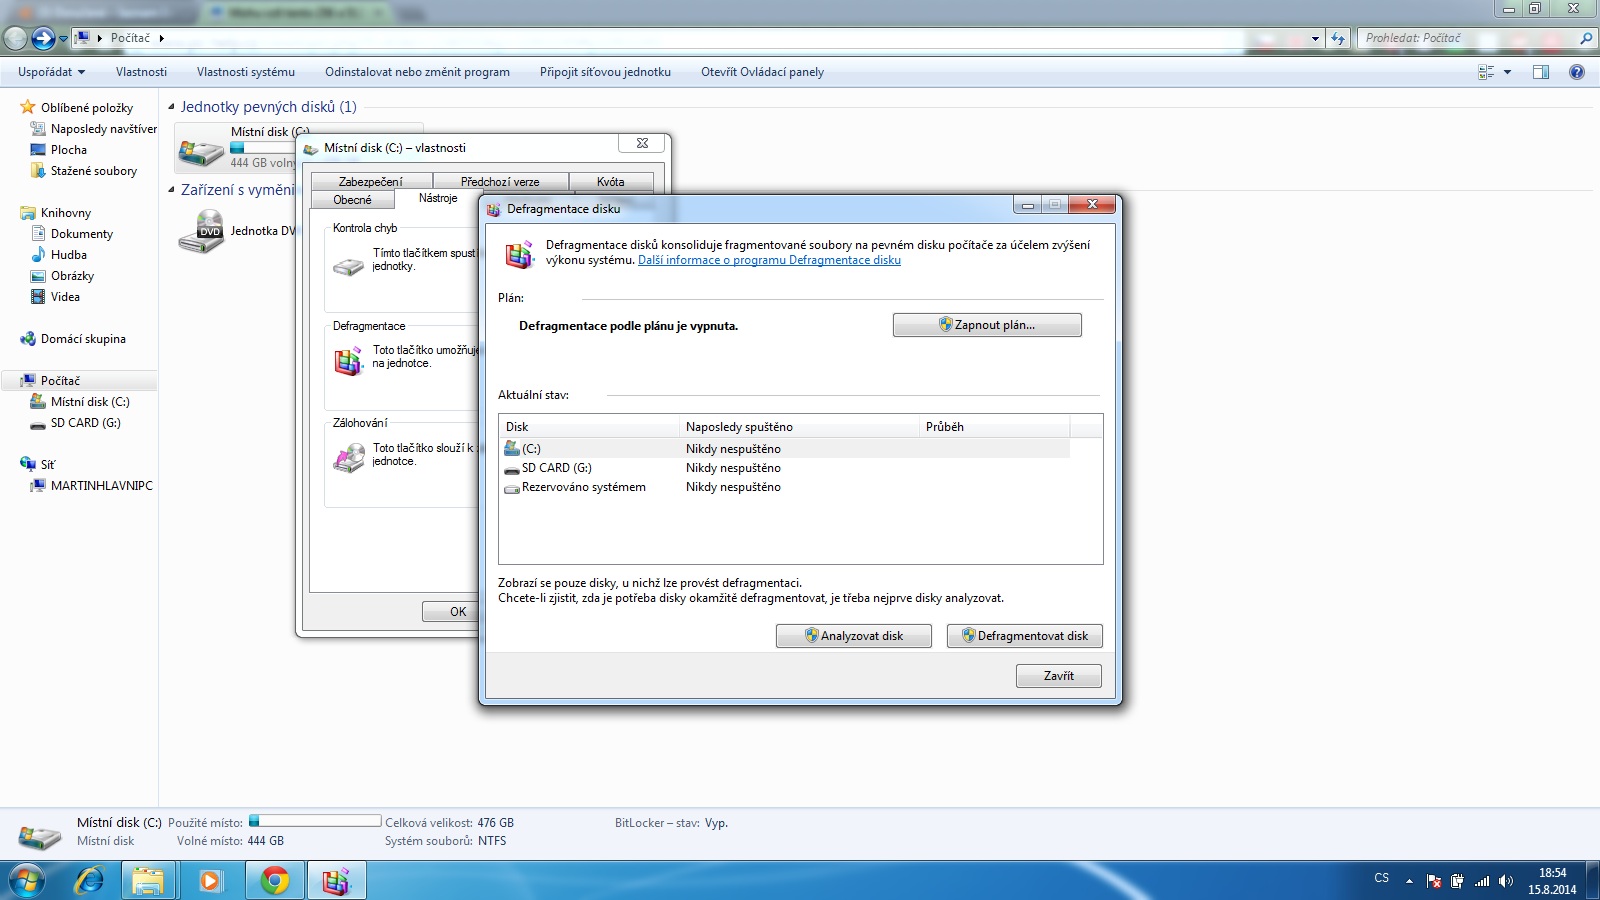Viewport: 1600px width, 900px height.
Task: Switch to the Zabezpečení tab
Action: [x=370, y=181]
